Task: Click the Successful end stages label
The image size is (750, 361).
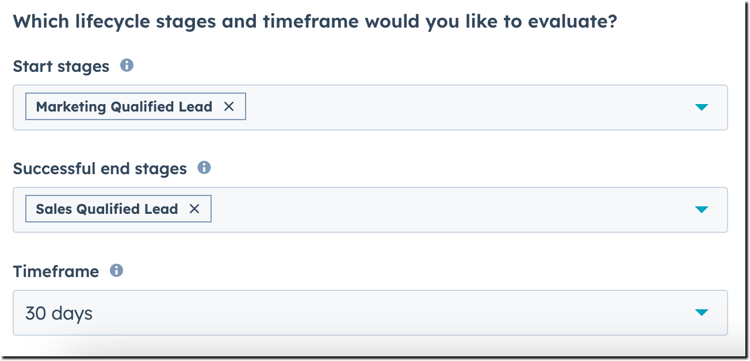Action: [100, 169]
